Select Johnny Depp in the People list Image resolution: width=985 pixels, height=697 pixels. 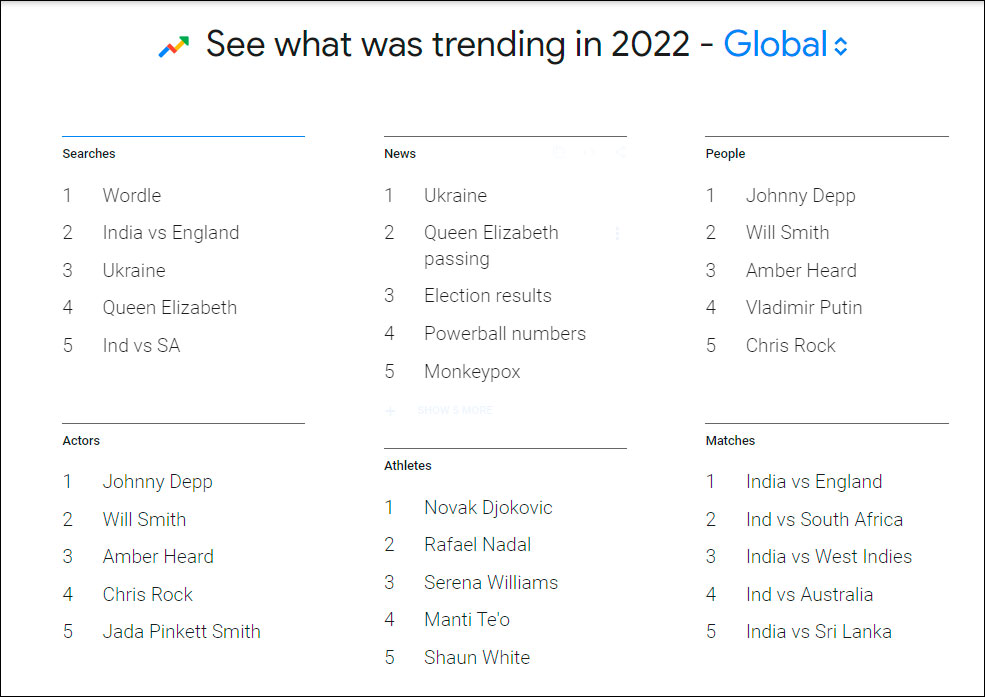coord(800,195)
